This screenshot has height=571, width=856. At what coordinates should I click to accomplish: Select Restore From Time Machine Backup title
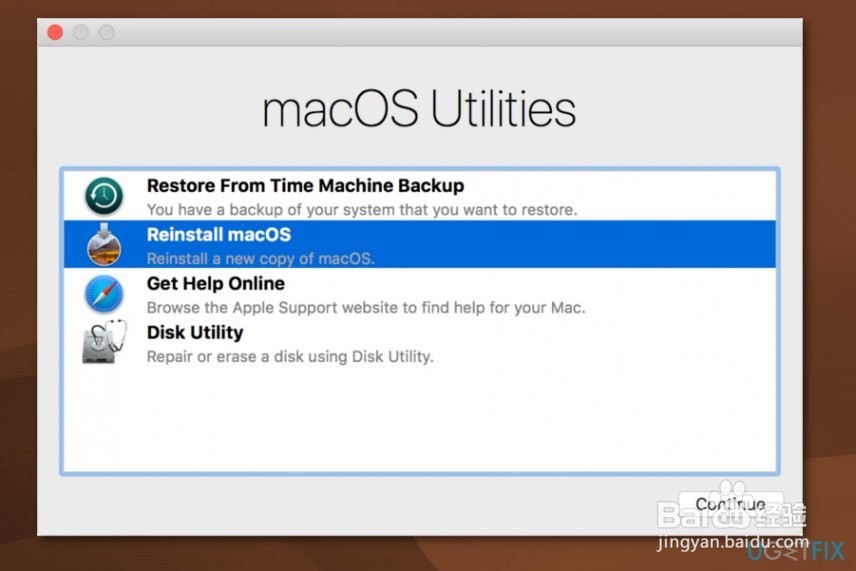click(x=305, y=186)
